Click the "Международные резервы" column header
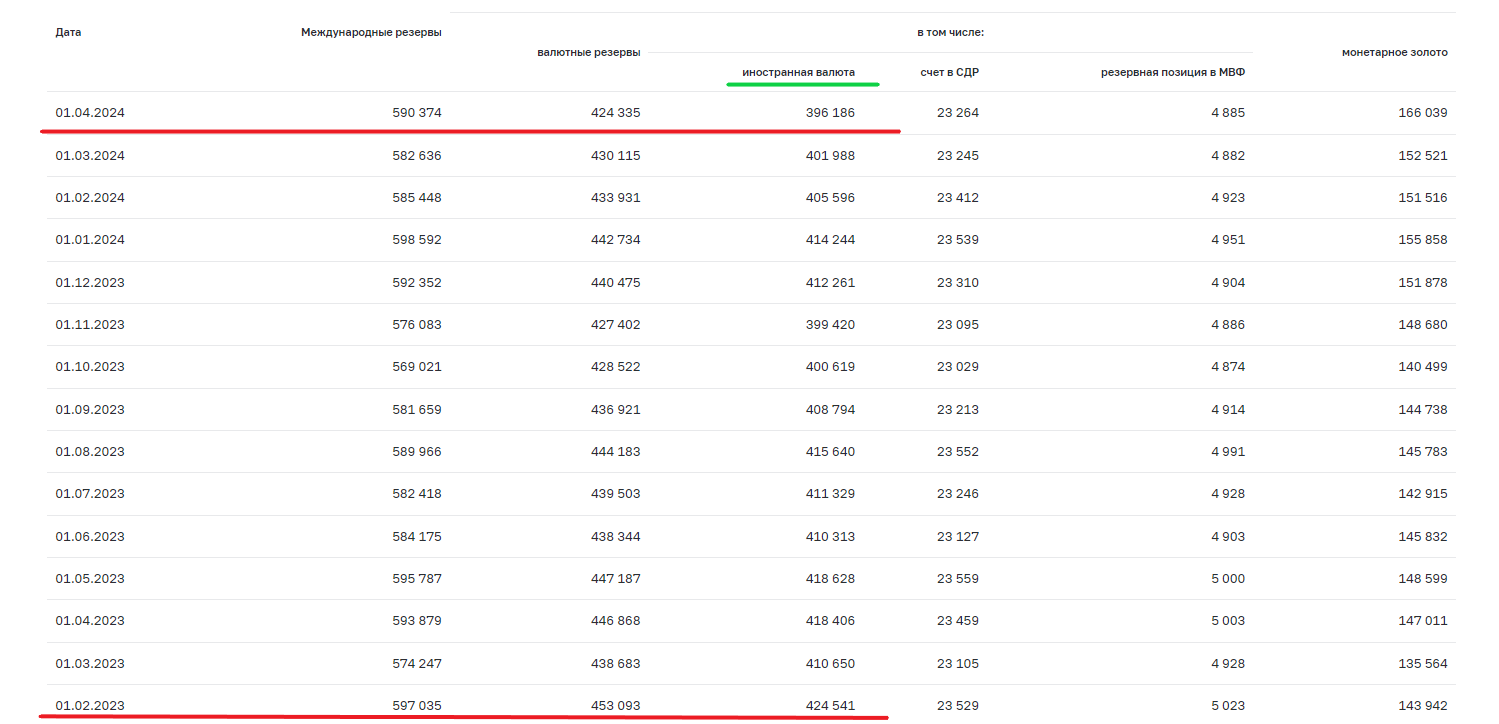The width and height of the screenshot is (1499, 724). pos(371,32)
